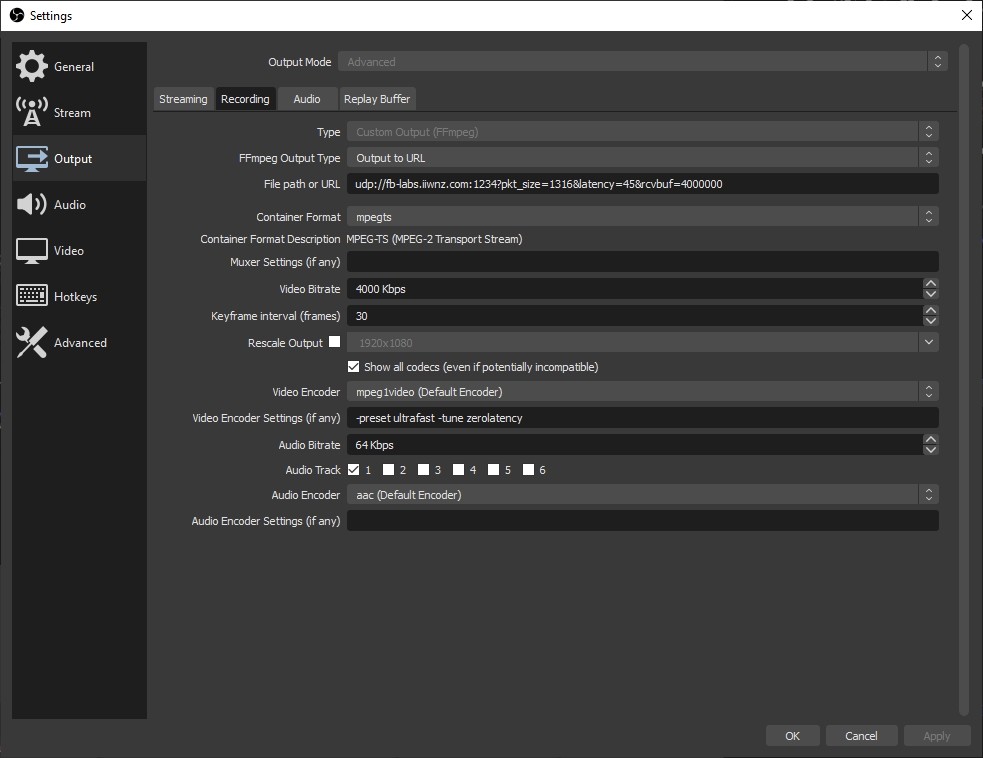The image size is (983, 758).
Task: Click the OK button
Action: click(792, 735)
